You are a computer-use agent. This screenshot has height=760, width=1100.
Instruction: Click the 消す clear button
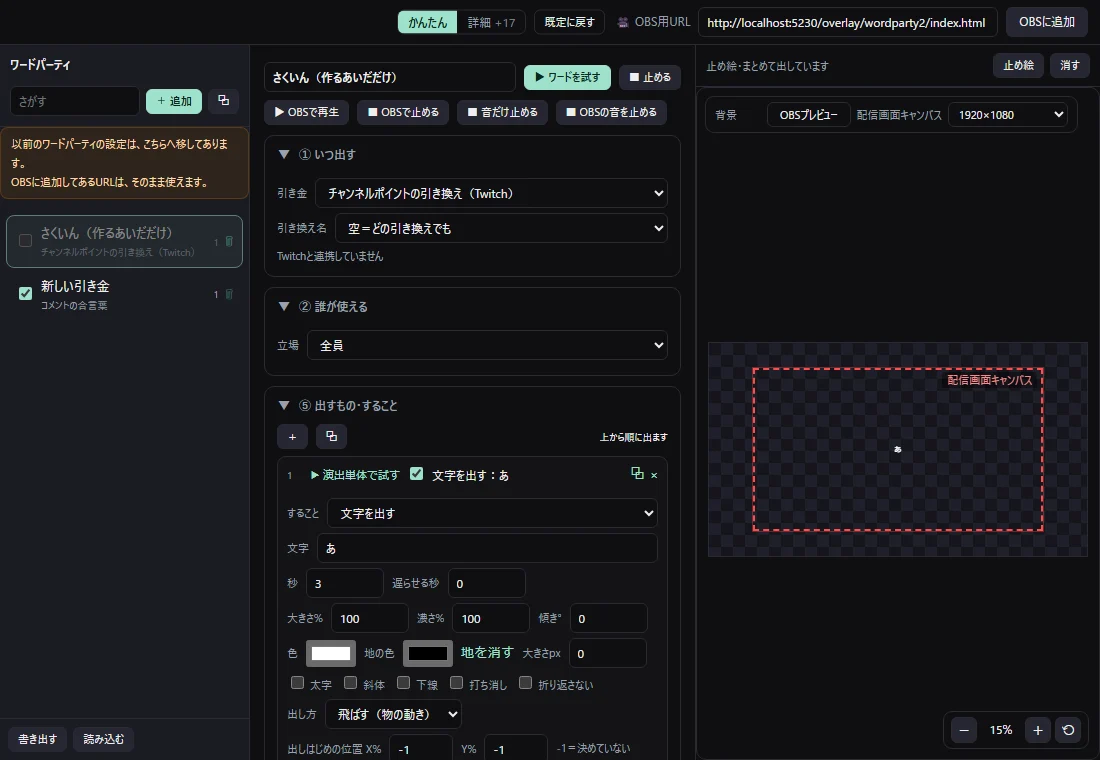point(1070,65)
